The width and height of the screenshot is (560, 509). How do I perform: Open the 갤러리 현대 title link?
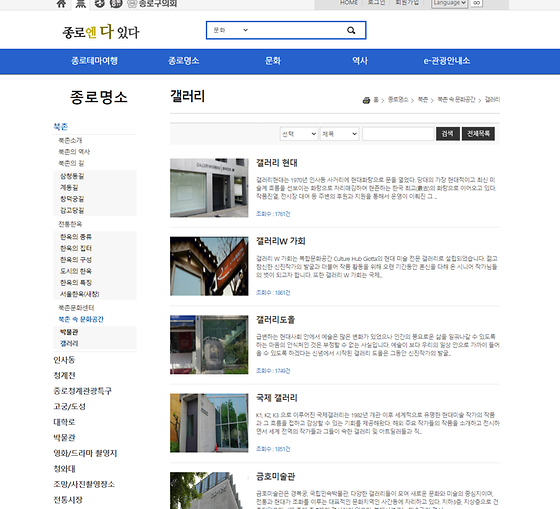click(x=277, y=163)
